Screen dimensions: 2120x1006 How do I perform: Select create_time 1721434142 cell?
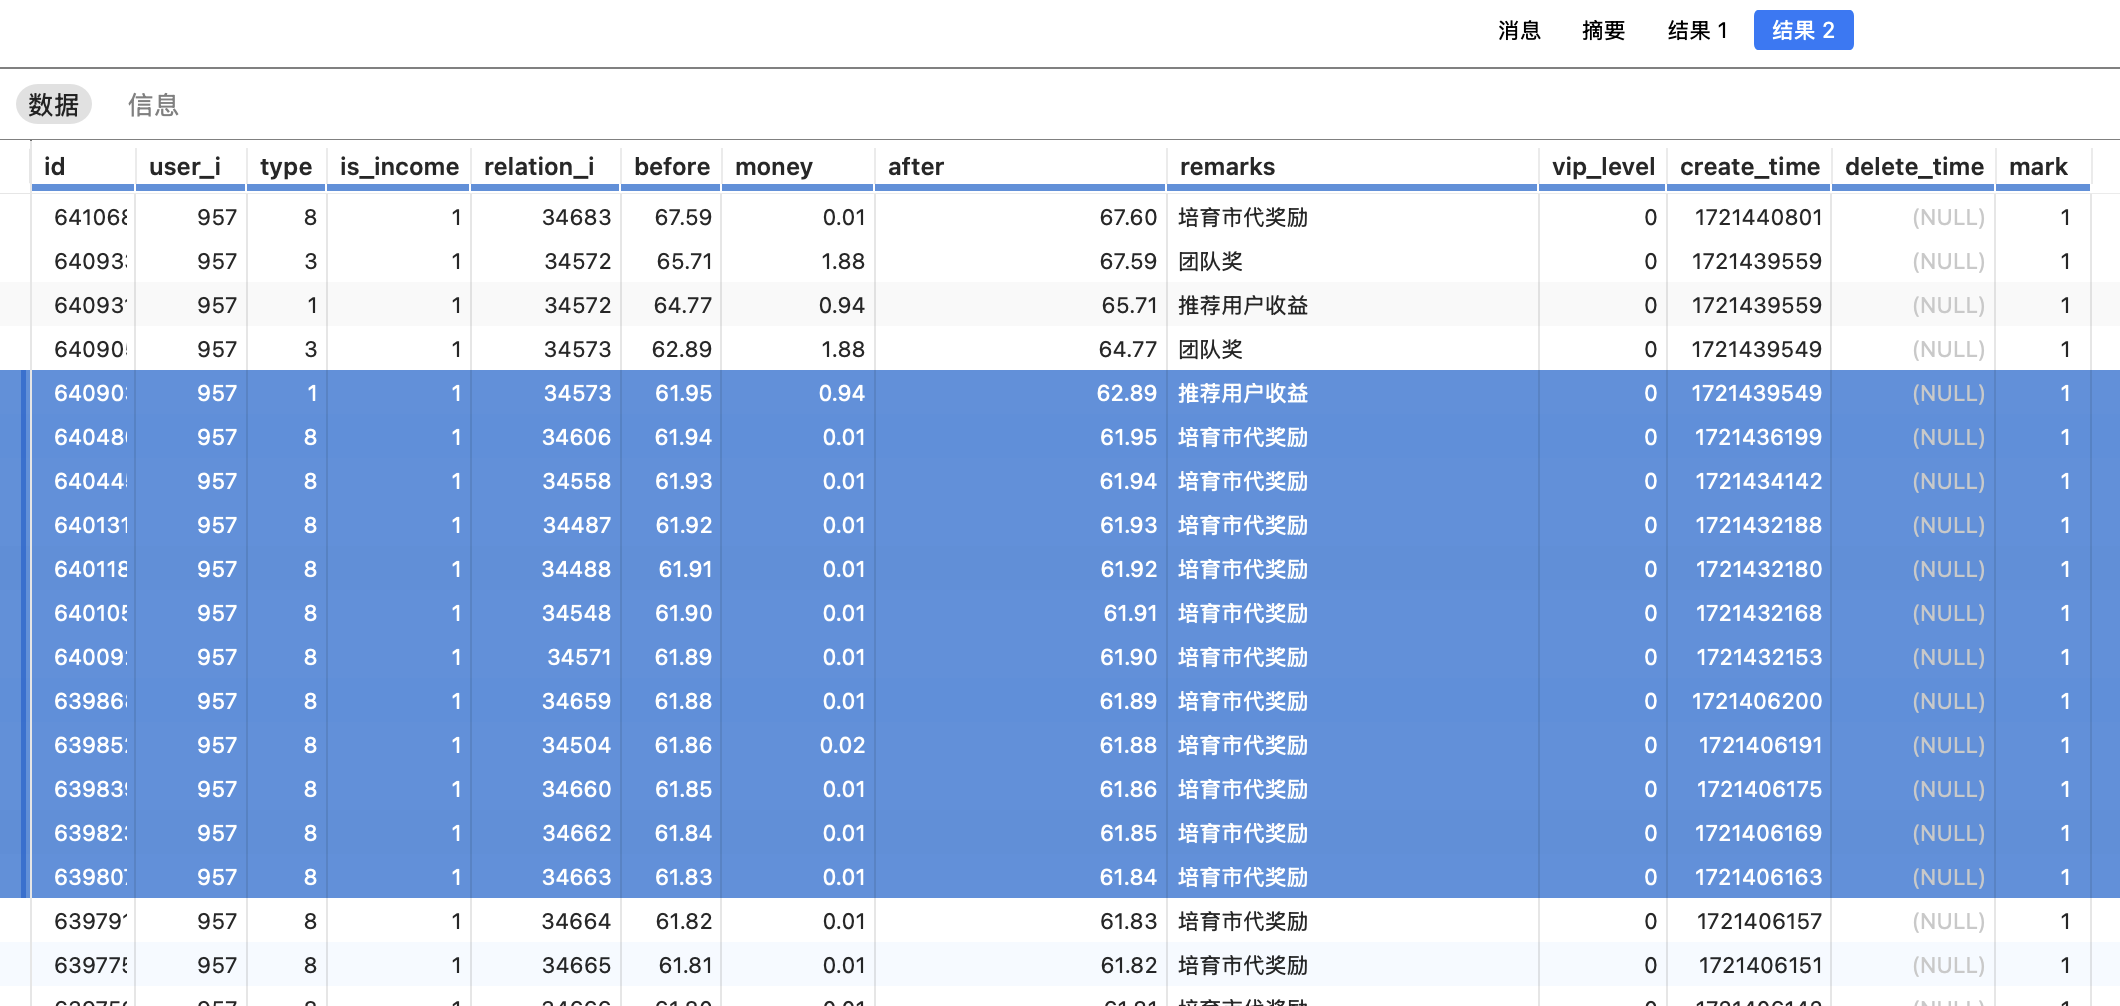1758,482
